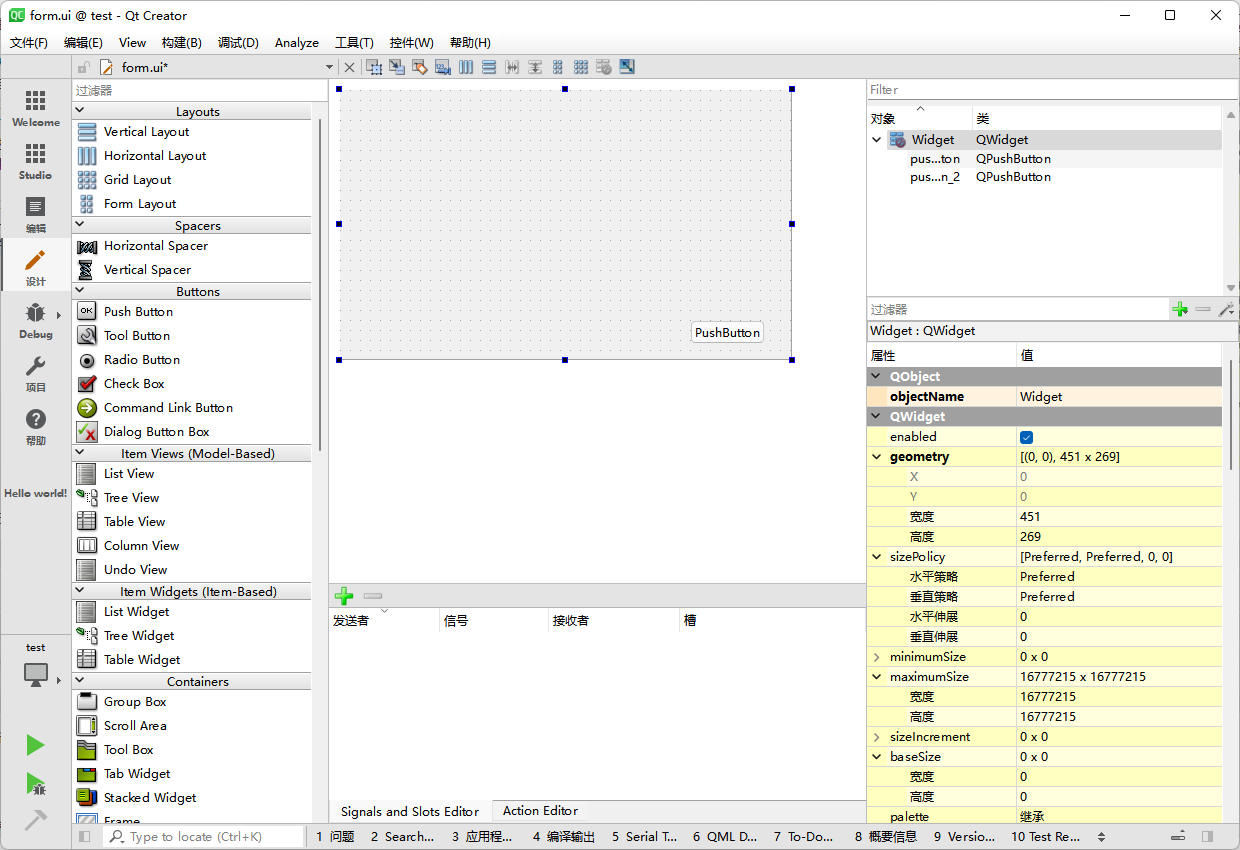
Task: Apply Lay Out Horizontally toolbar icon
Action: click(466, 67)
